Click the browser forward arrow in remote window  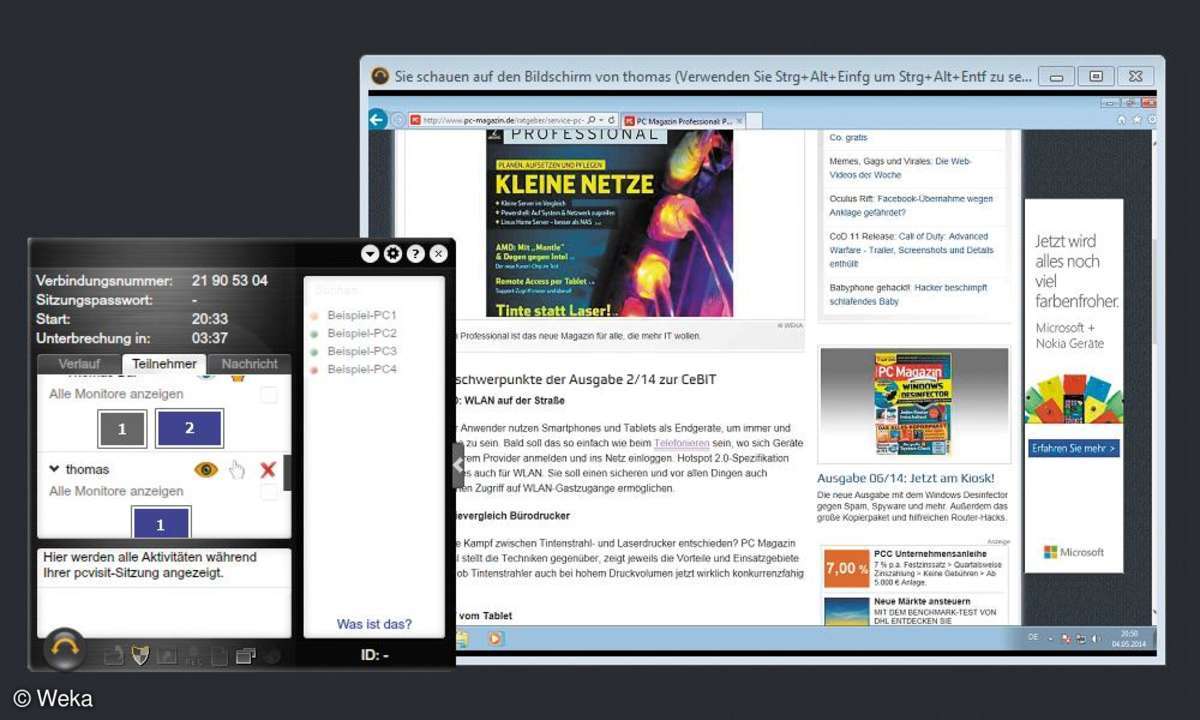(x=398, y=119)
